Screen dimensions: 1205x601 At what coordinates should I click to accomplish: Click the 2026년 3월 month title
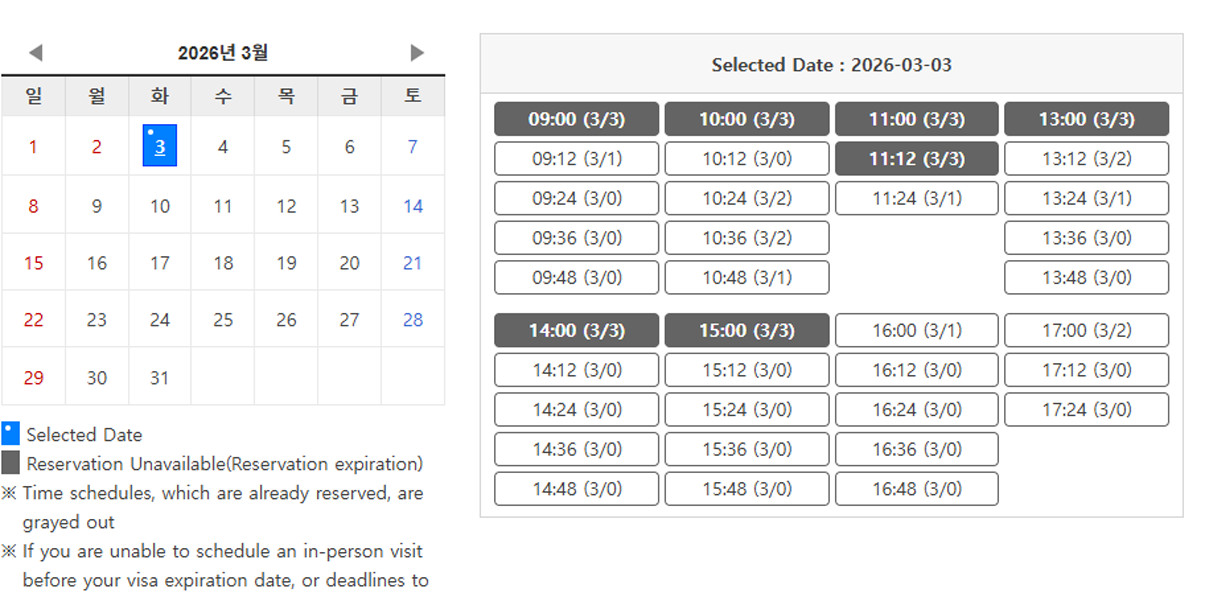pyautogui.click(x=223, y=53)
